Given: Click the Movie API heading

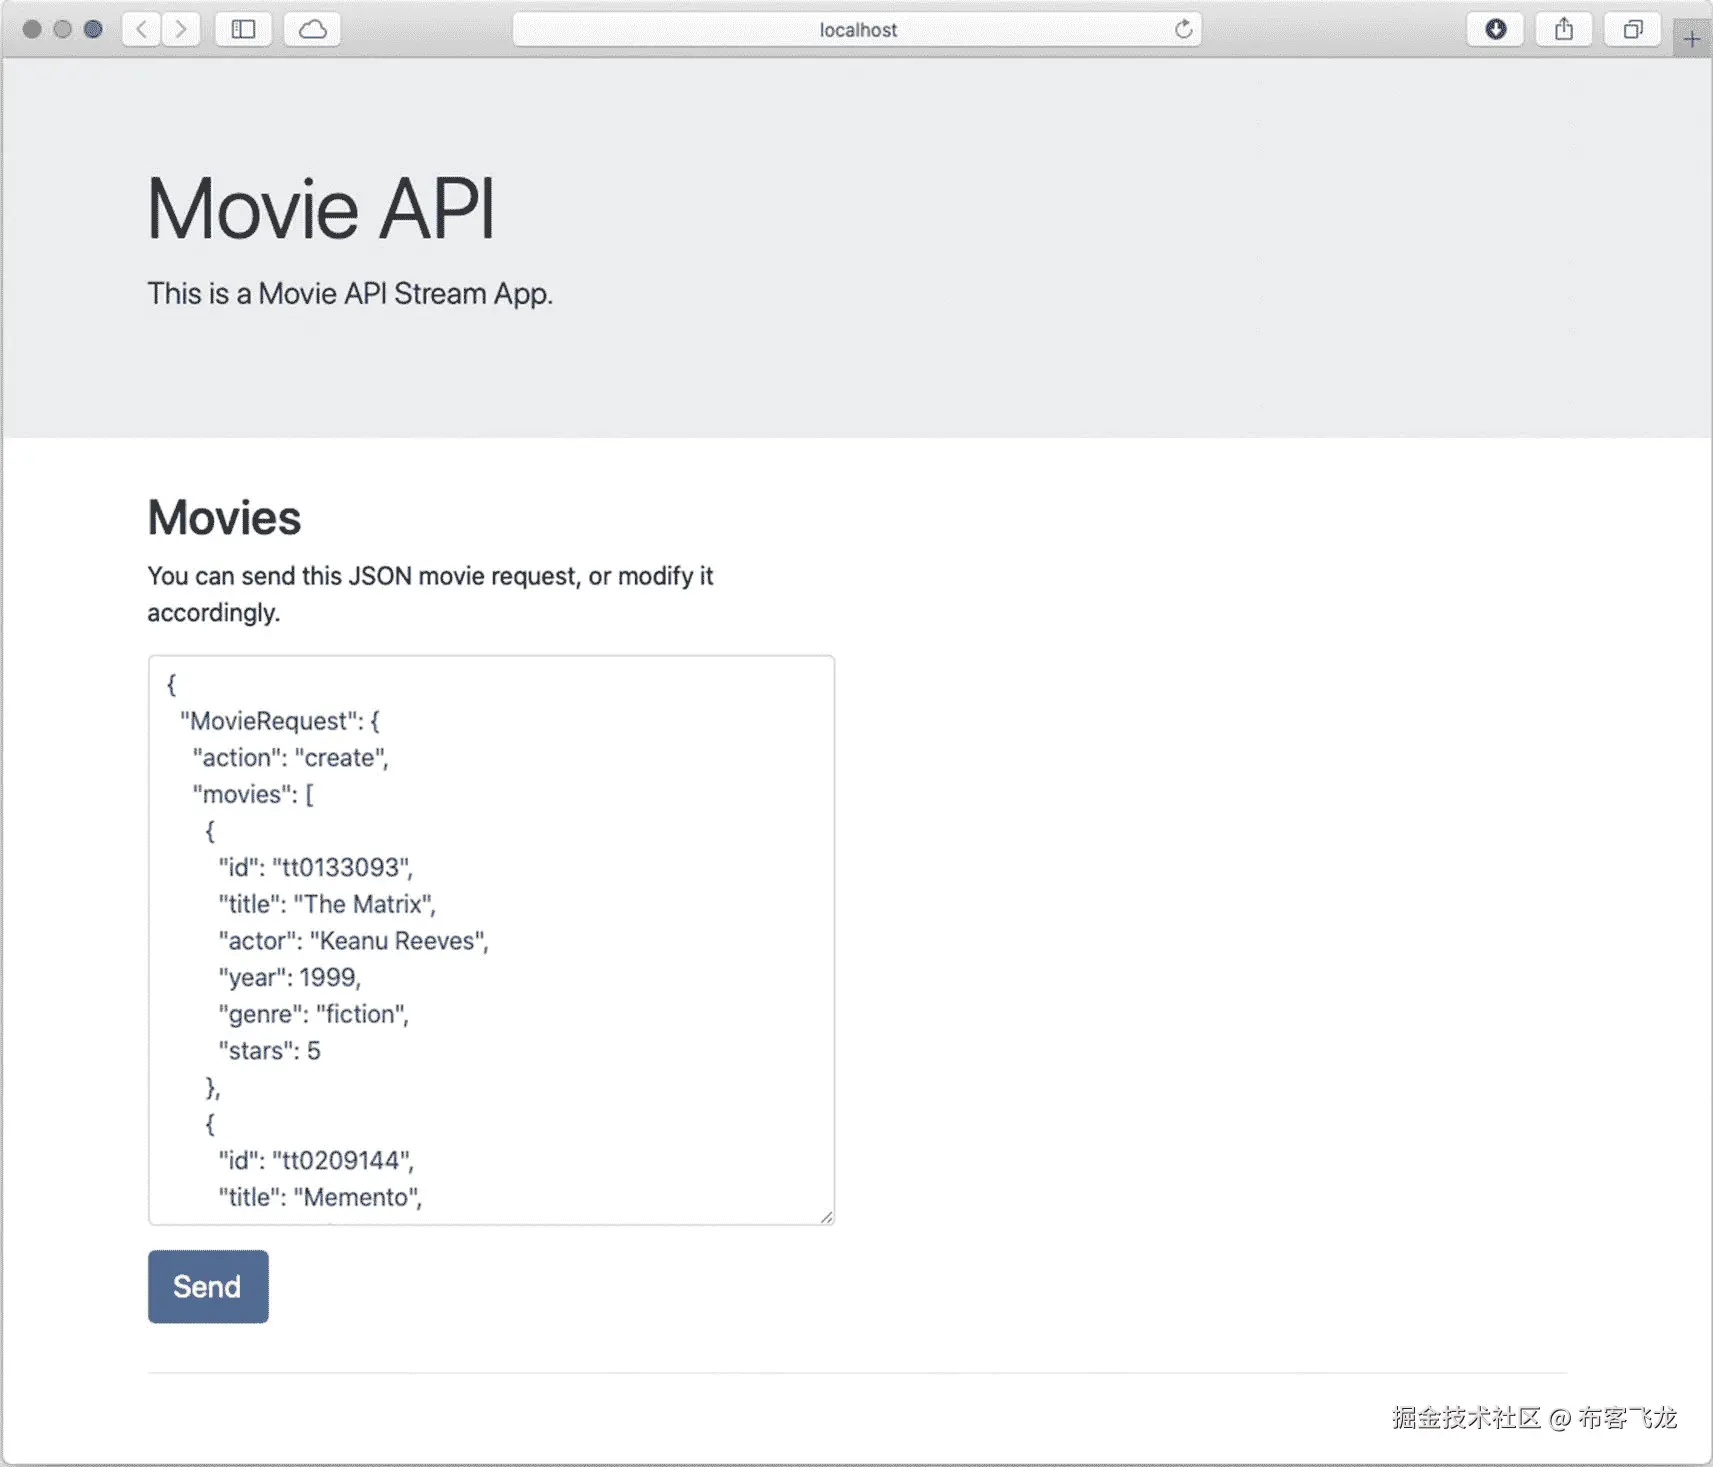Looking at the screenshot, I should 321,209.
